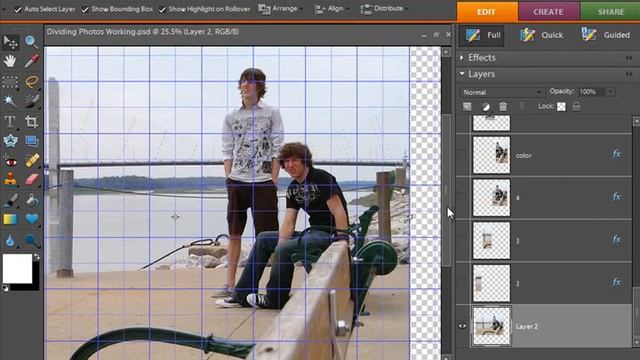Open the Effects panel double-arrow menu

pyautogui.click(x=629, y=58)
